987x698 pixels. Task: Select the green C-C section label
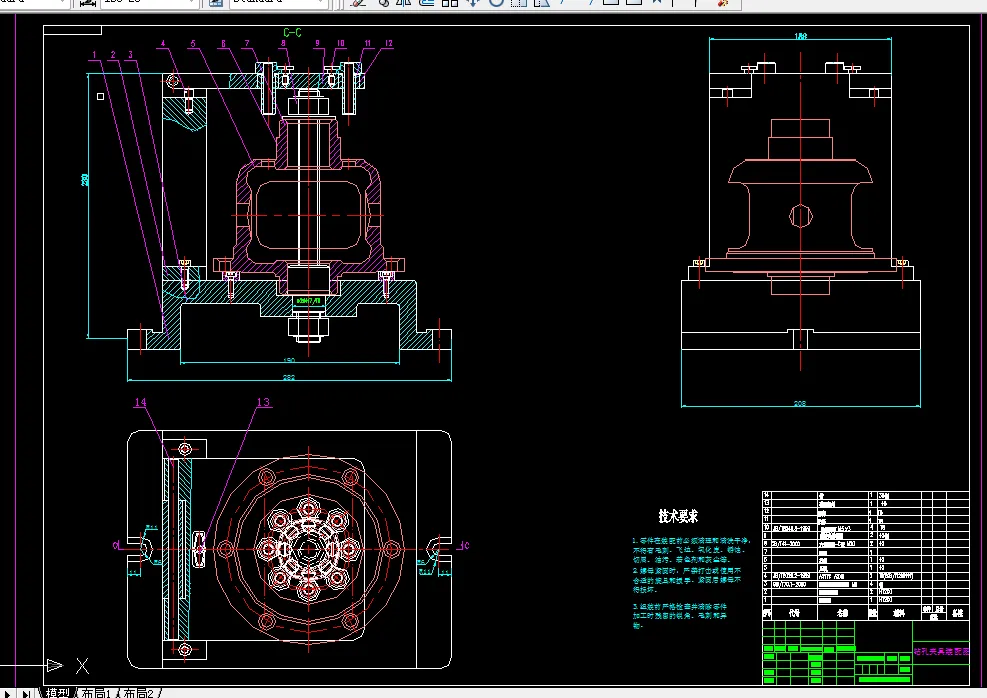pyautogui.click(x=292, y=33)
